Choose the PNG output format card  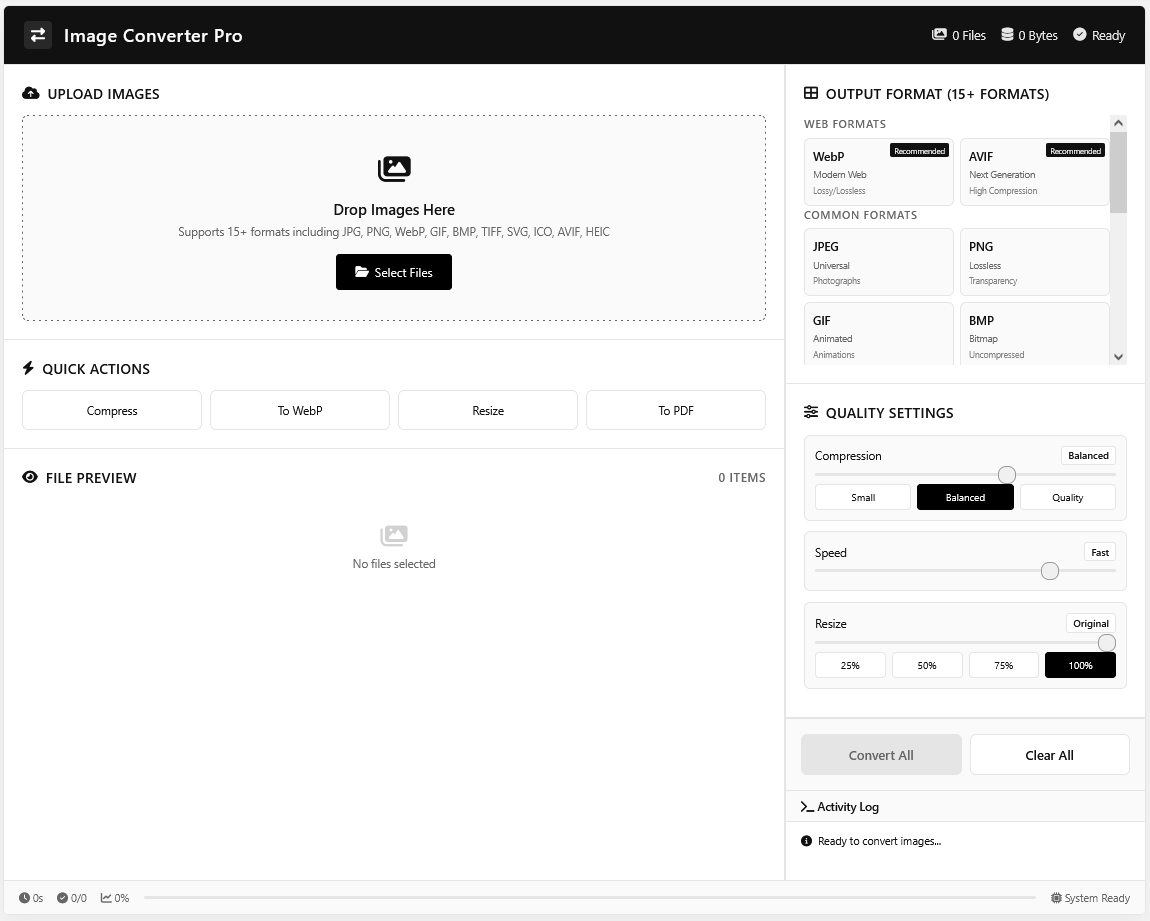1034,262
